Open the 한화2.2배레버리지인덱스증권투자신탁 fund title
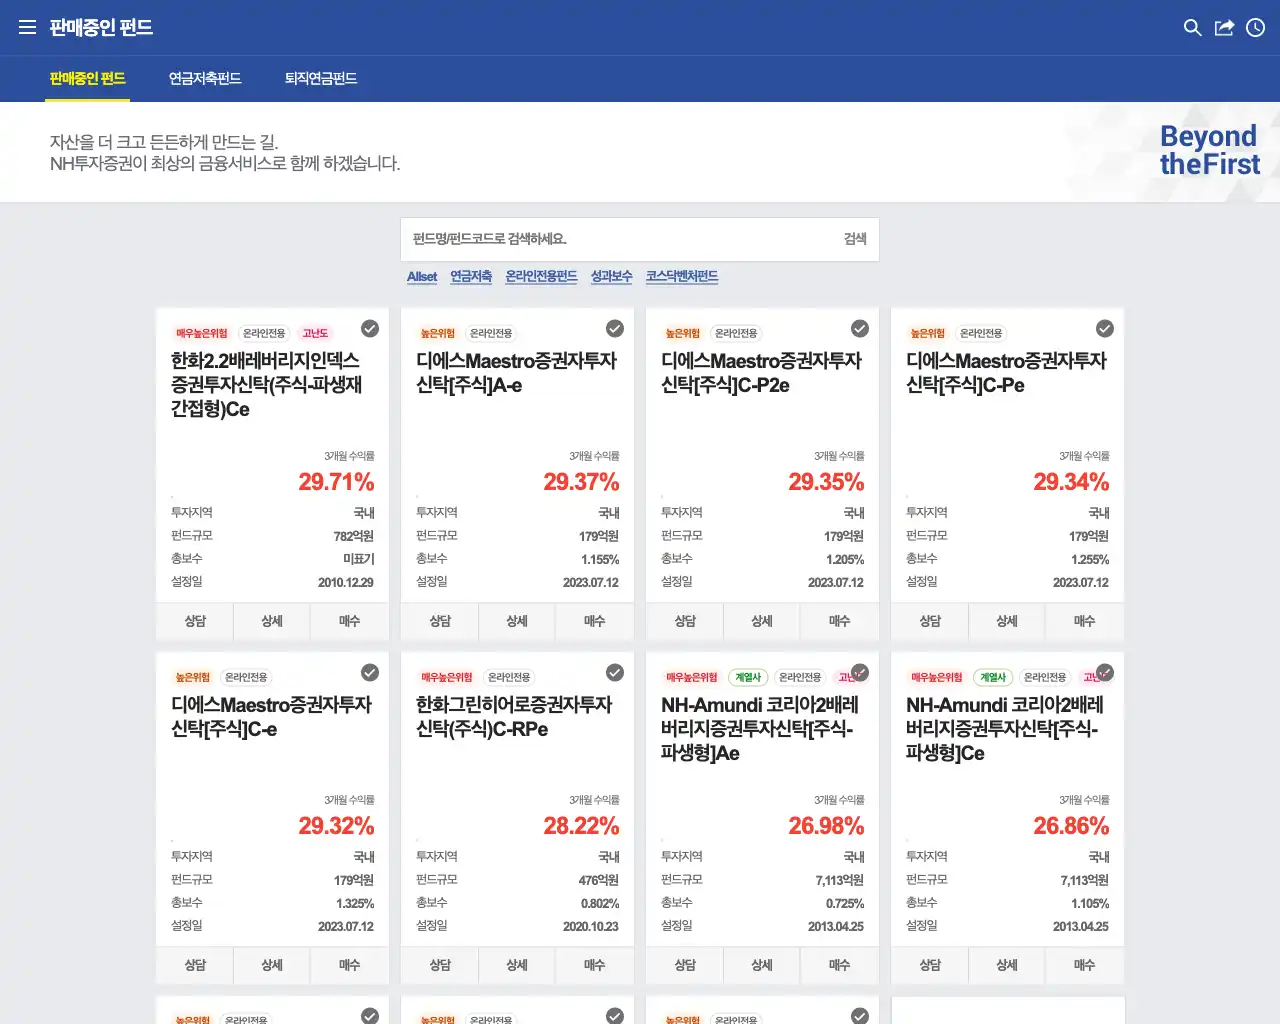The width and height of the screenshot is (1280, 1024). pos(266,385)
